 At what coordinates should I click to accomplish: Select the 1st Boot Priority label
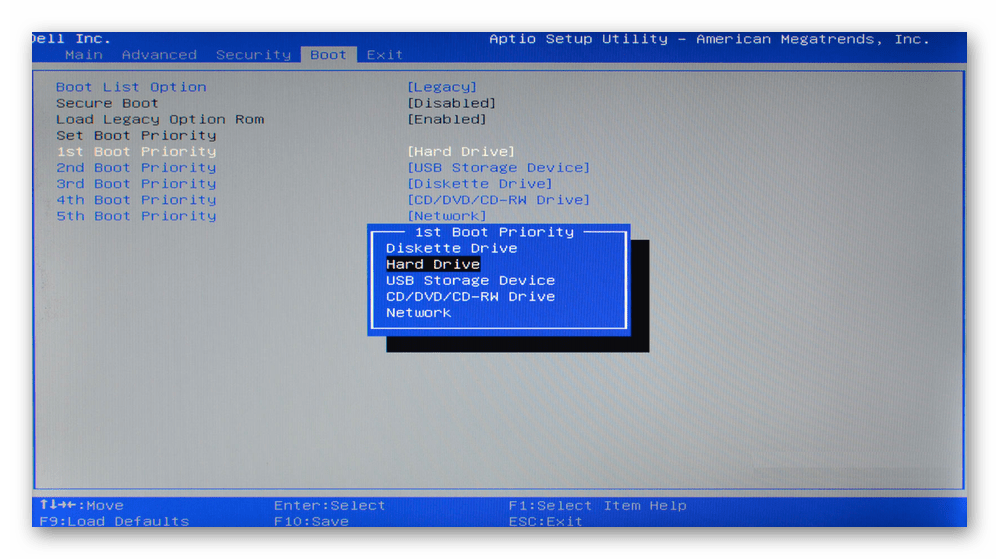136,152
